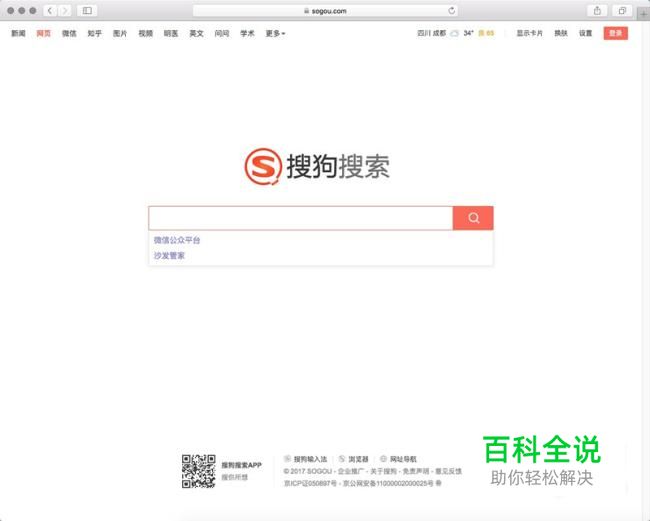Open 网址导航 footer link

pyautogui.click(x=403, y=459)
